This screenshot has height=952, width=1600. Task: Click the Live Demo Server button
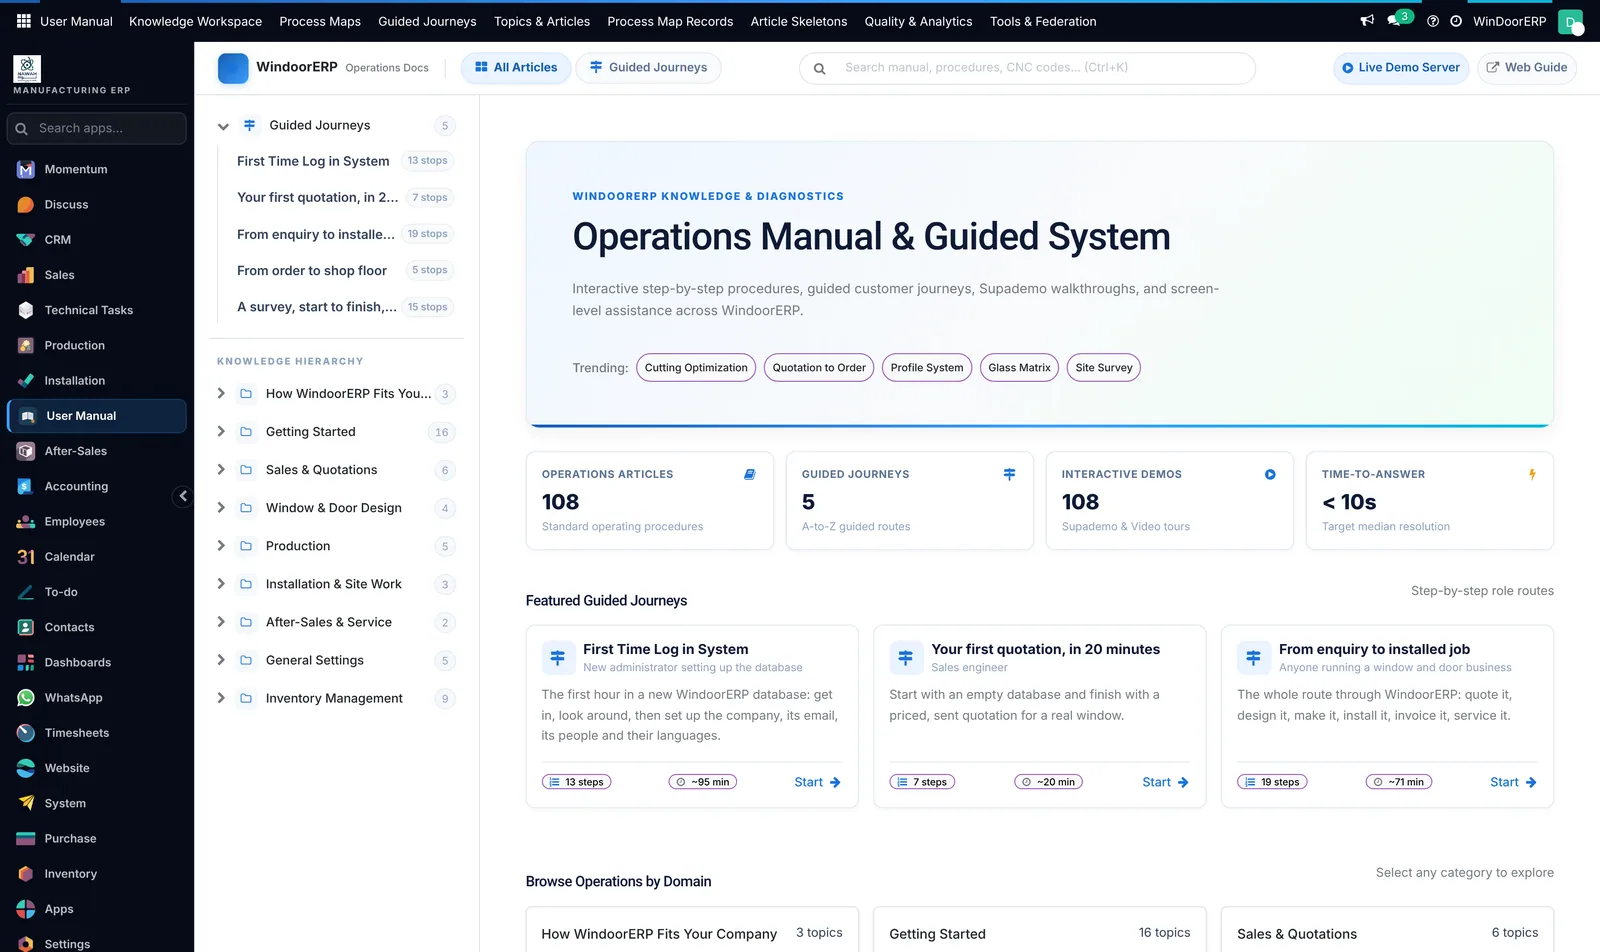pyautogui.click(x=1400, y=68)
